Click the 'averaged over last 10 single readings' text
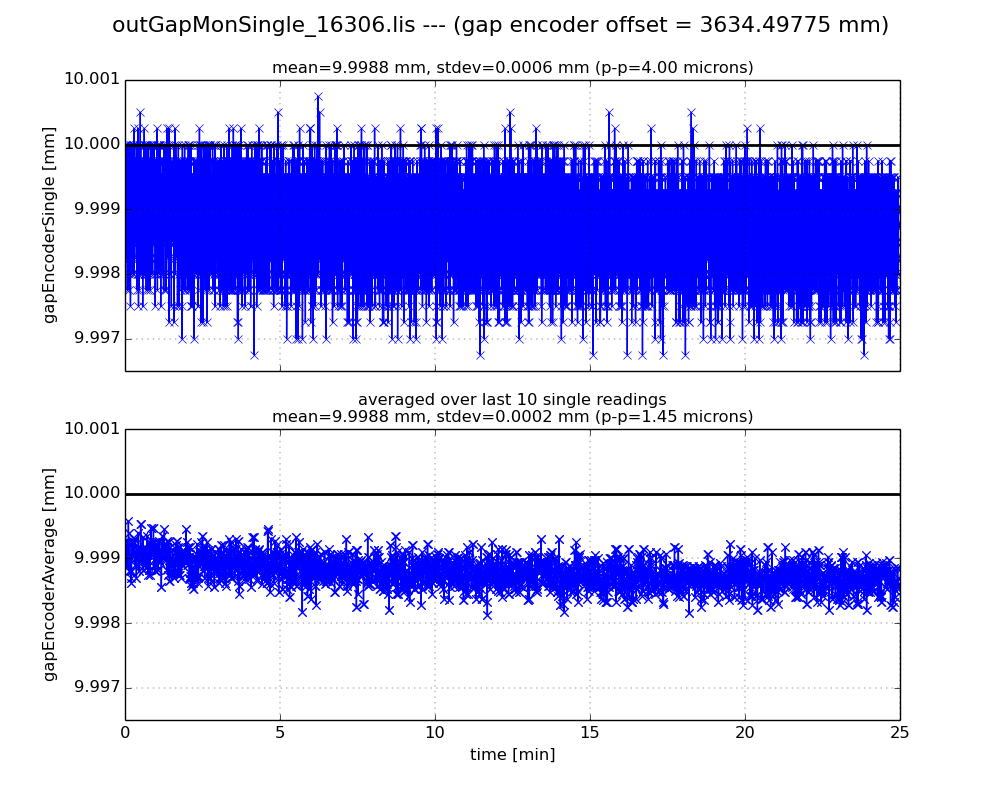This screenshot has width=1000, height=800. pos(512,400)
